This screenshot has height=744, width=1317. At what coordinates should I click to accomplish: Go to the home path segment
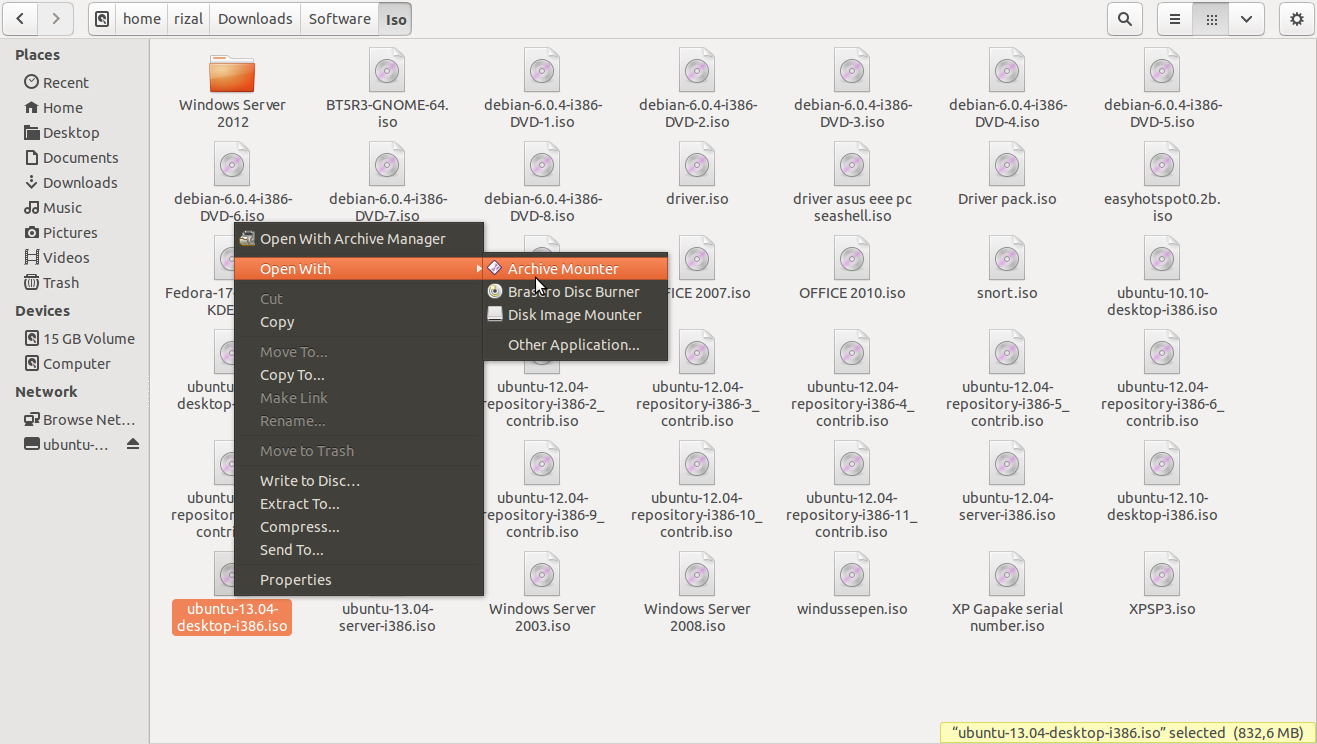point(141,18)
